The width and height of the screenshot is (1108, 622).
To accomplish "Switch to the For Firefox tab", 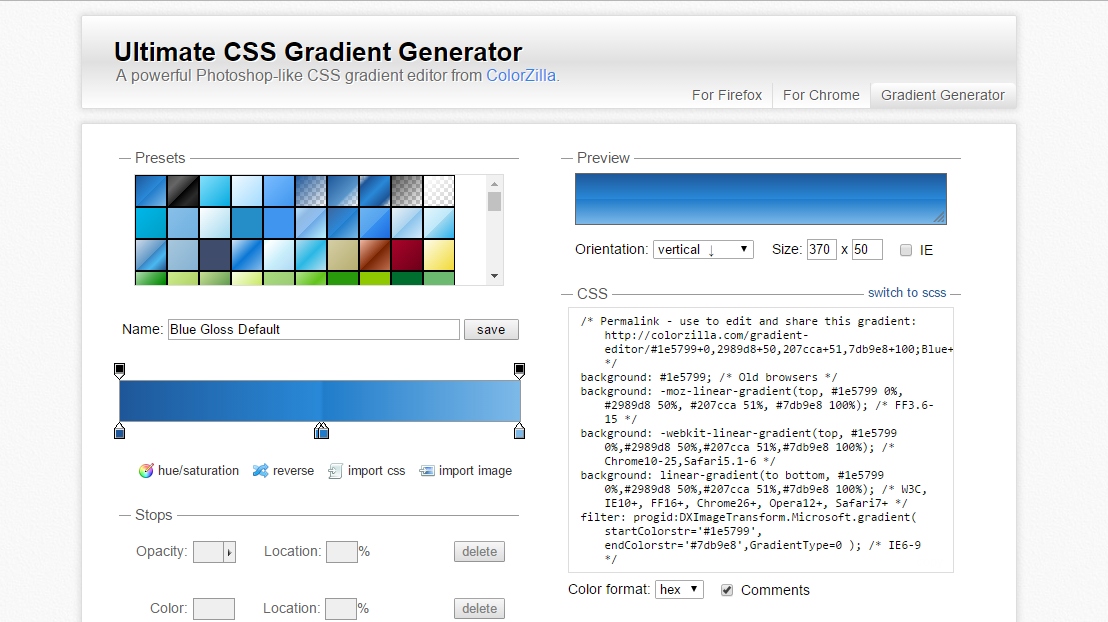I will click(727, 95).
